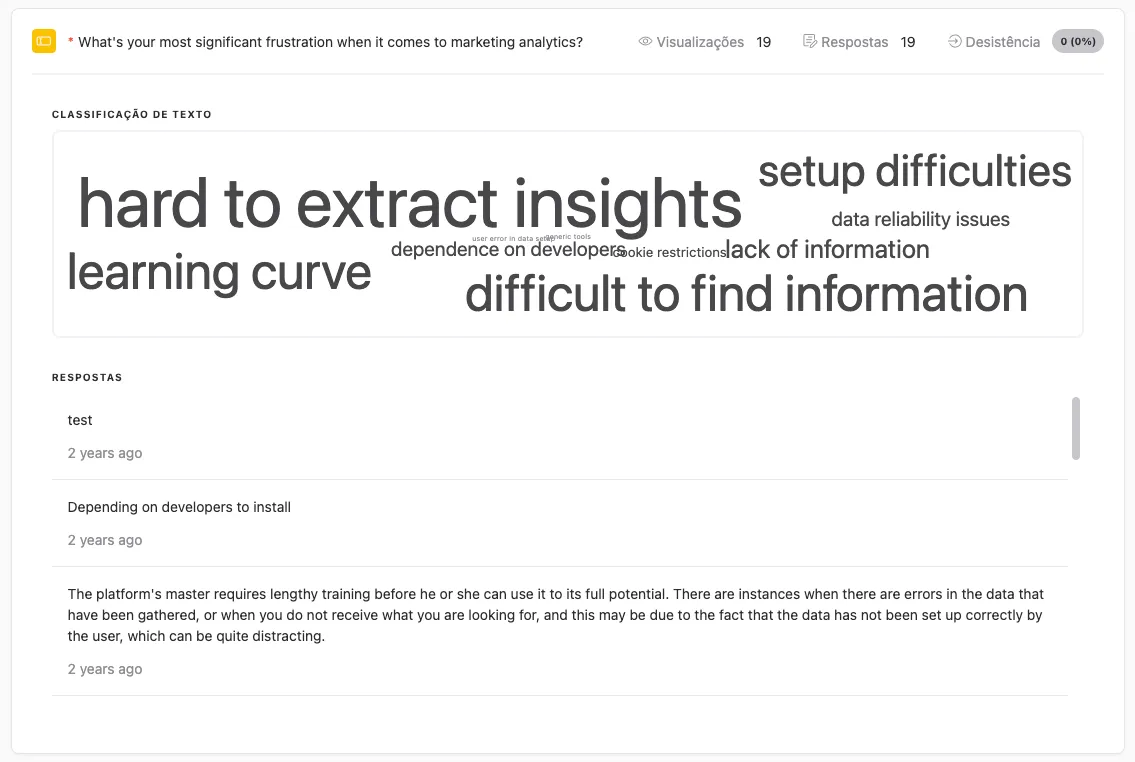The height and width of the screenshot is (762, 1135).
Task: Select "hard to extract insights" in word cloud
Action: click(x=410, y=205)
